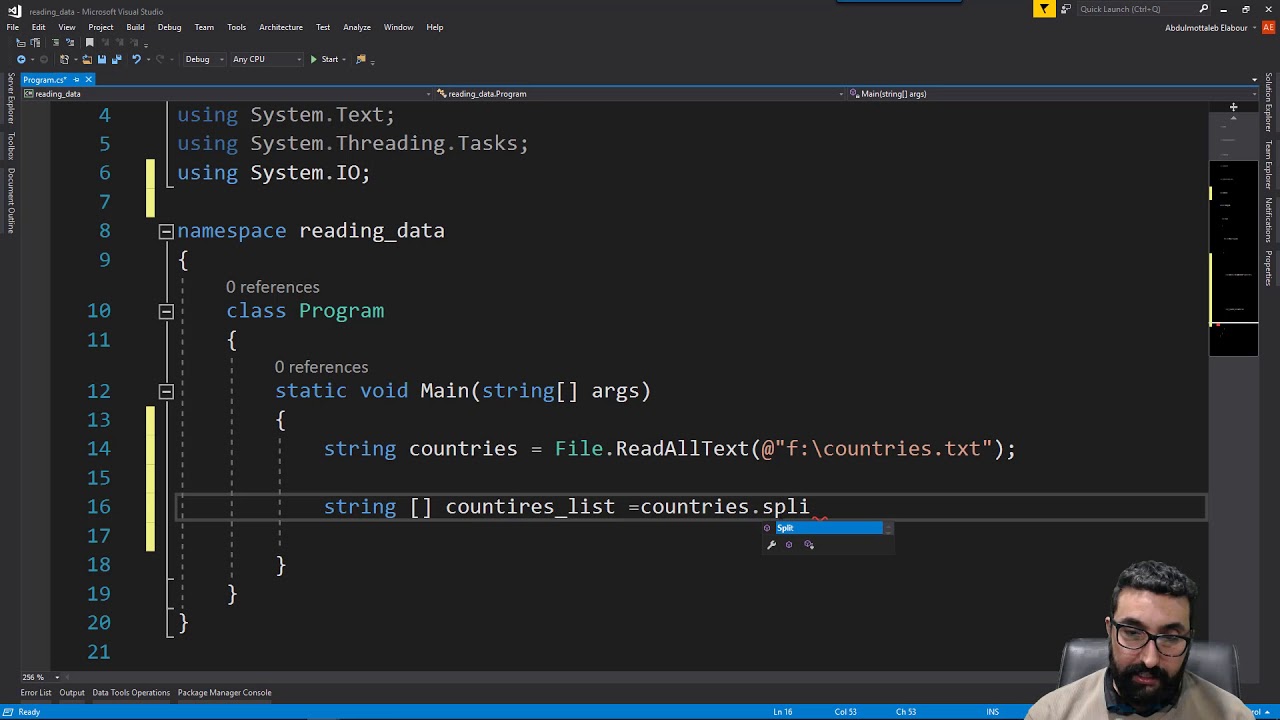Click the Redo arrow icon
The width and height of the screenshot is (1280, 720).
[160, 59]
